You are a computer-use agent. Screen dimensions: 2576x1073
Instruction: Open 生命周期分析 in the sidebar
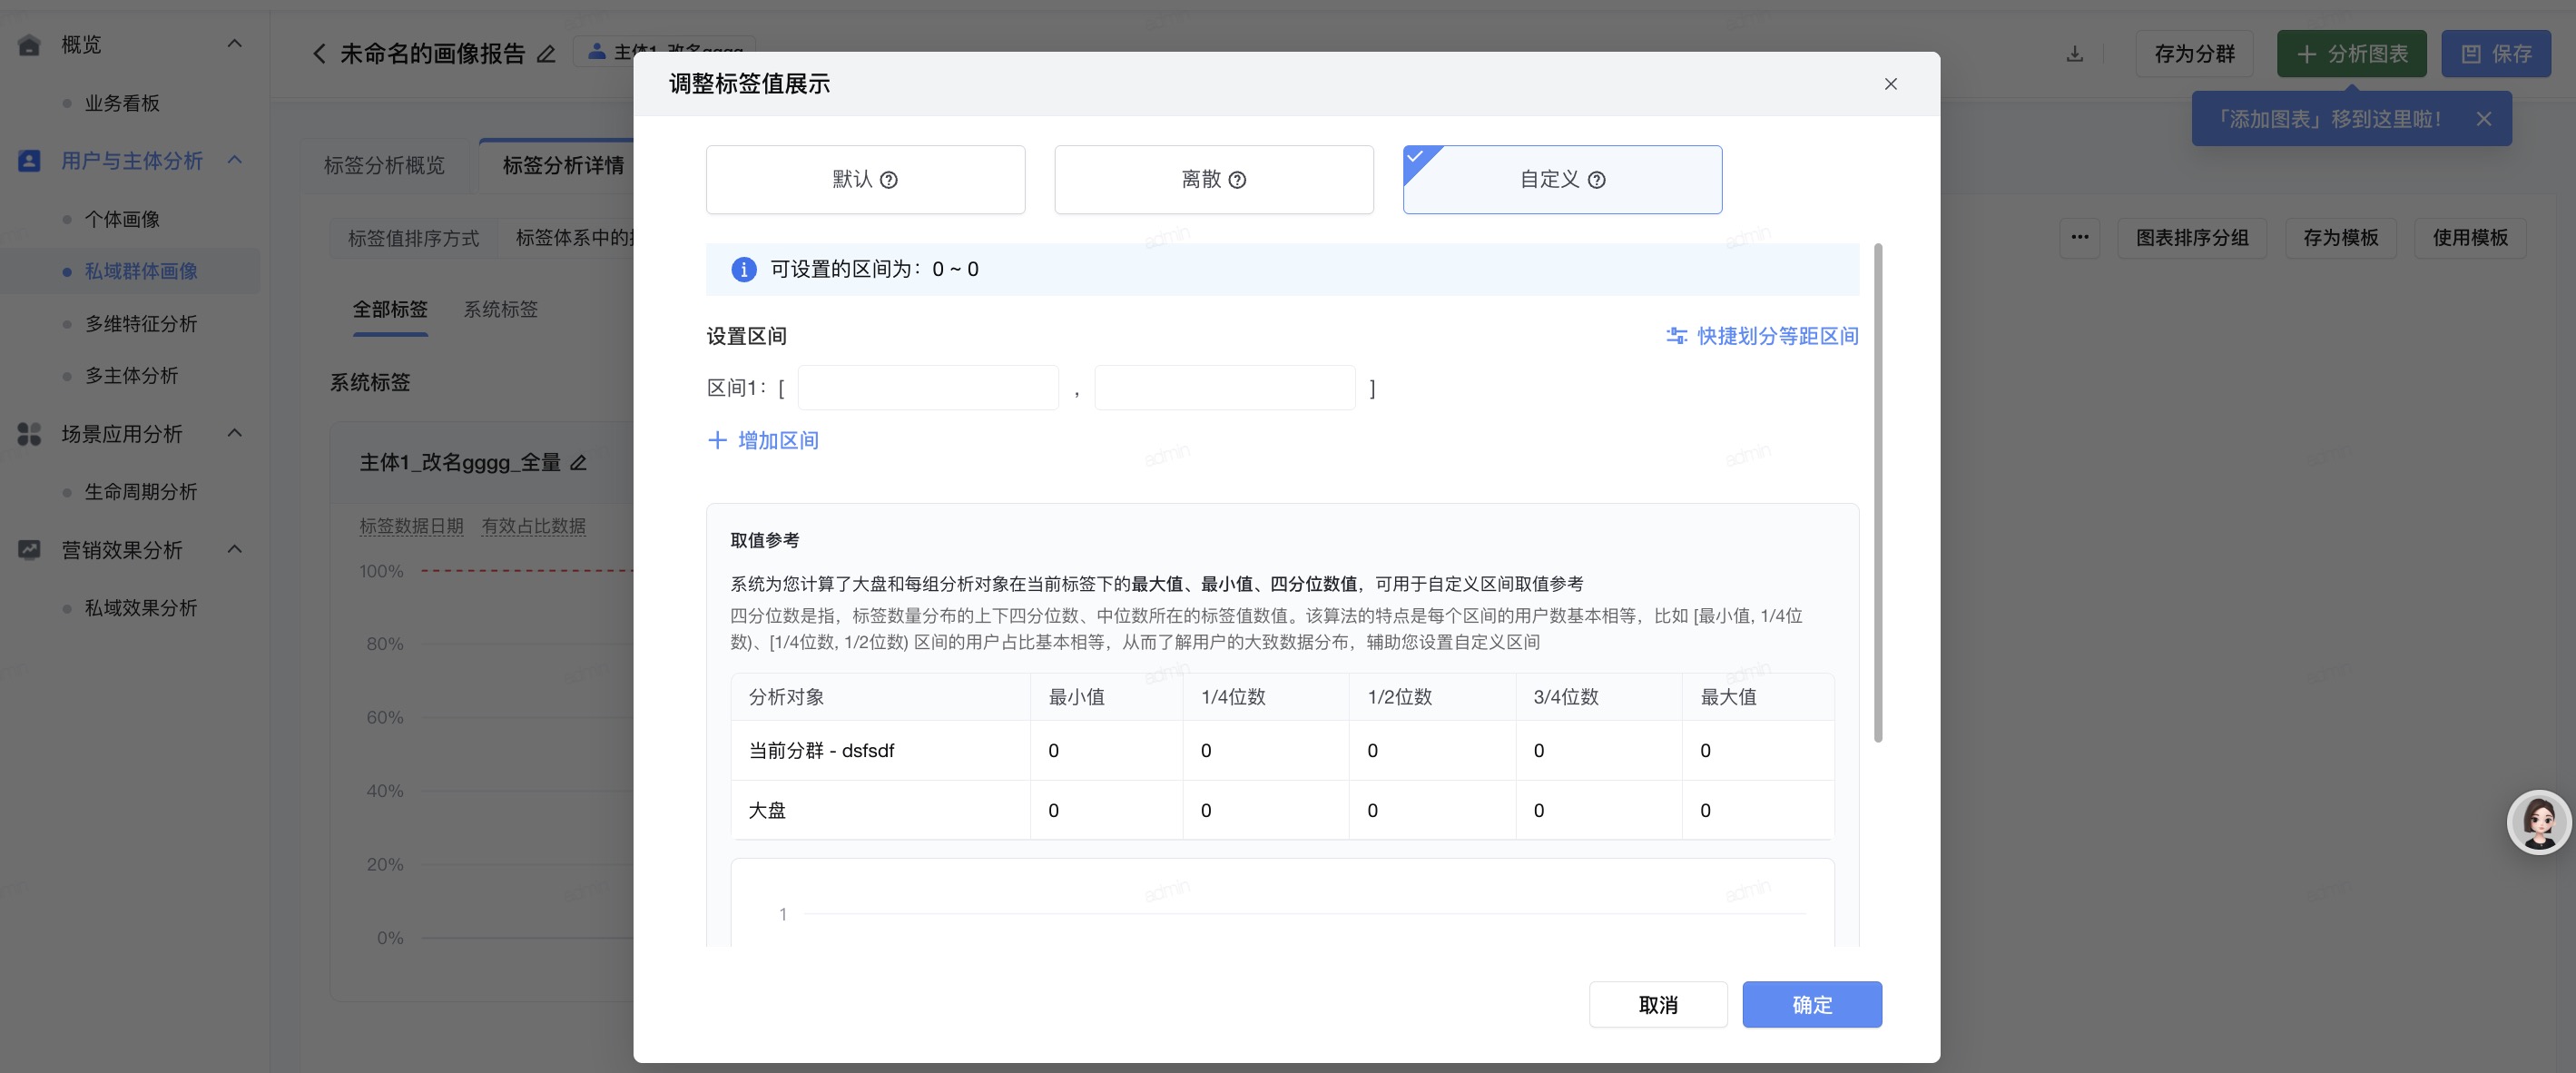pos(141,492)
